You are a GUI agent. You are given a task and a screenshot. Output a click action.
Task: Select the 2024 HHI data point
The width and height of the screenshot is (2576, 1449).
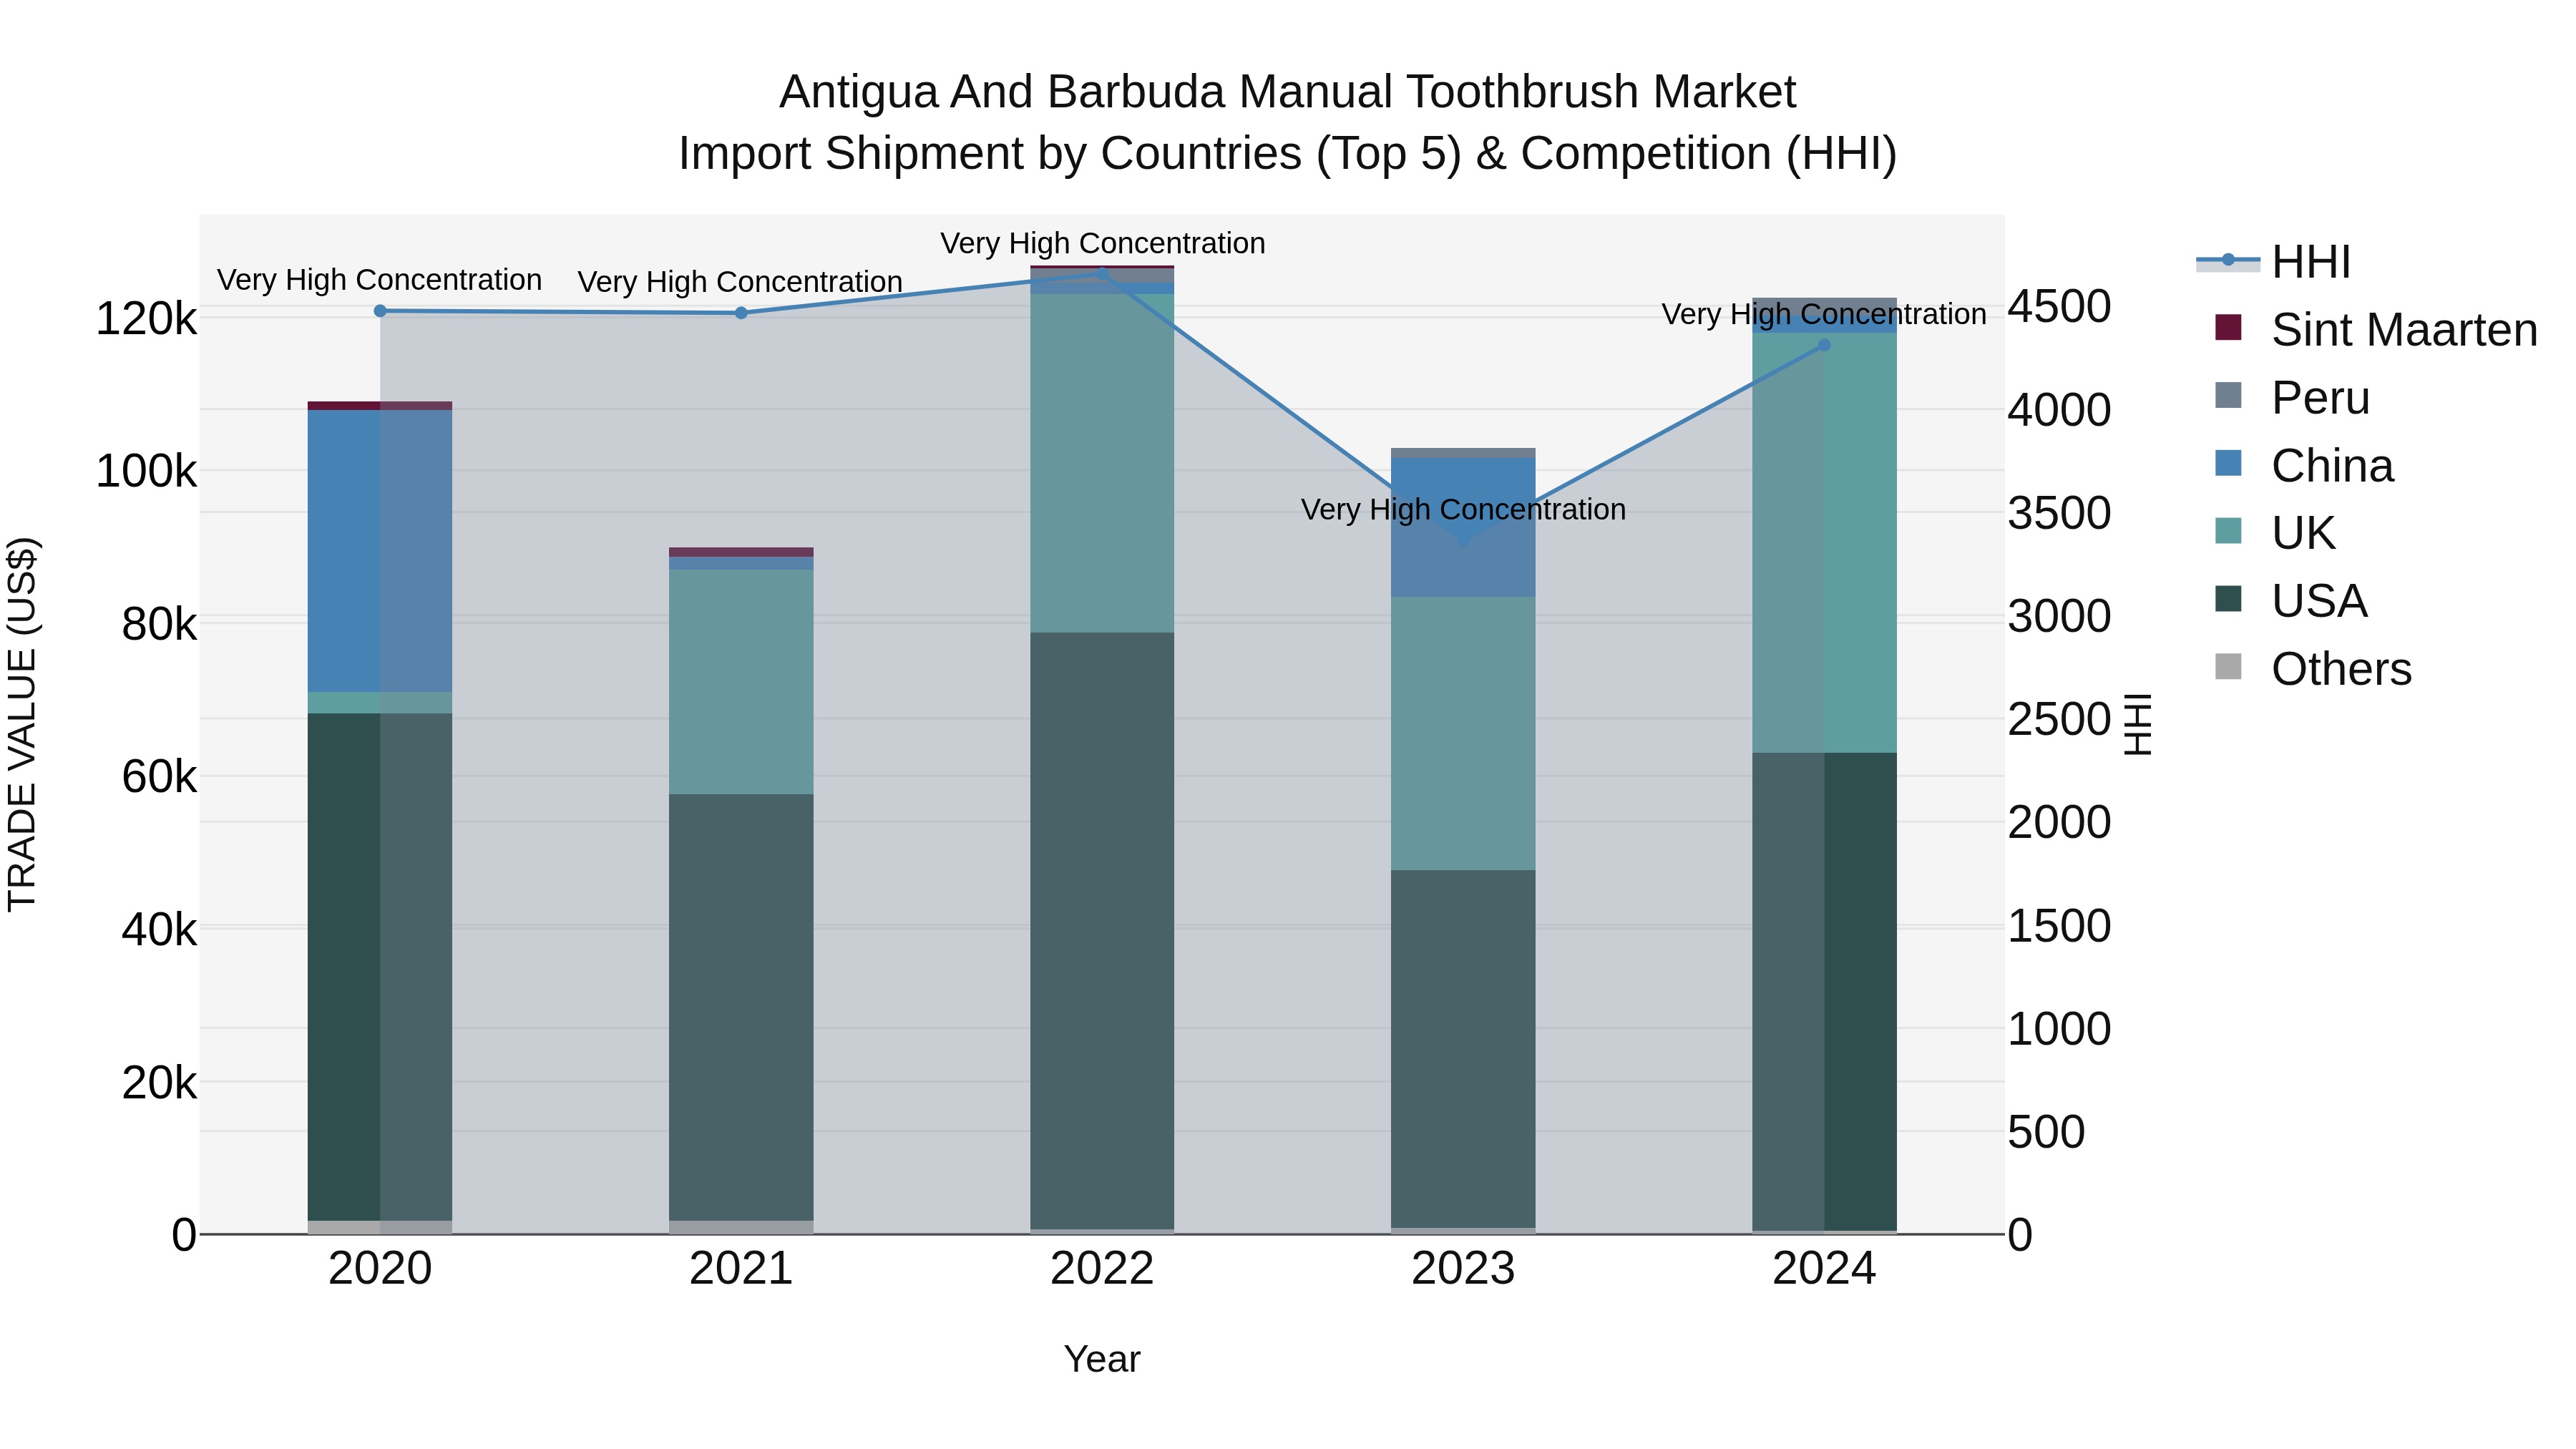pyautogui.click(x=1824, y=345)
